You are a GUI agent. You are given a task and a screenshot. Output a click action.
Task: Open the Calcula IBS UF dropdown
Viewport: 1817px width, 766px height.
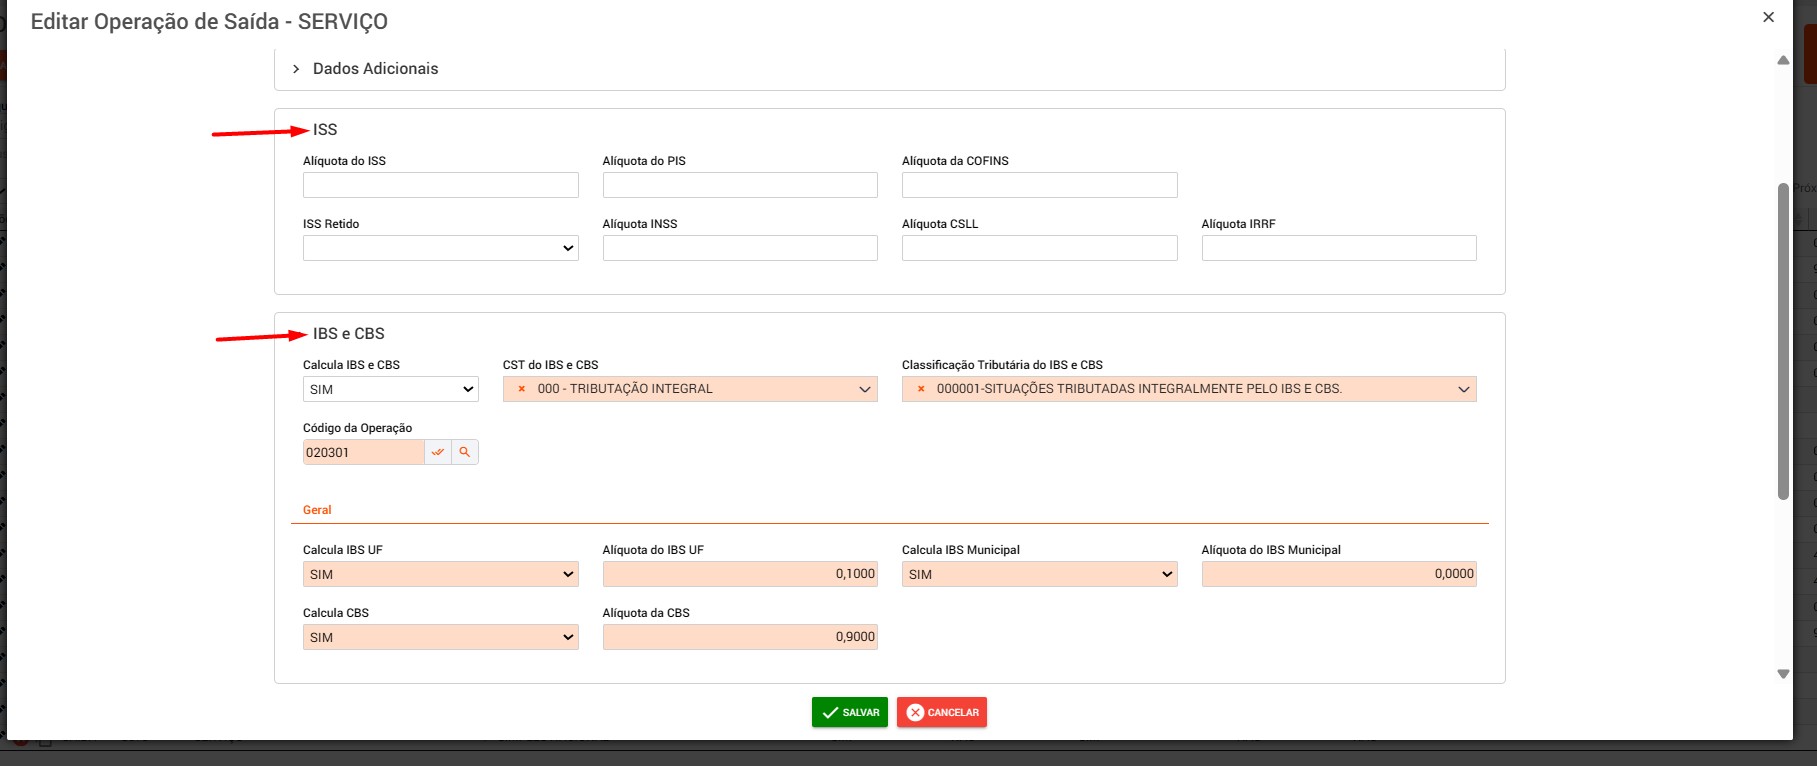[x=441, y=574]
